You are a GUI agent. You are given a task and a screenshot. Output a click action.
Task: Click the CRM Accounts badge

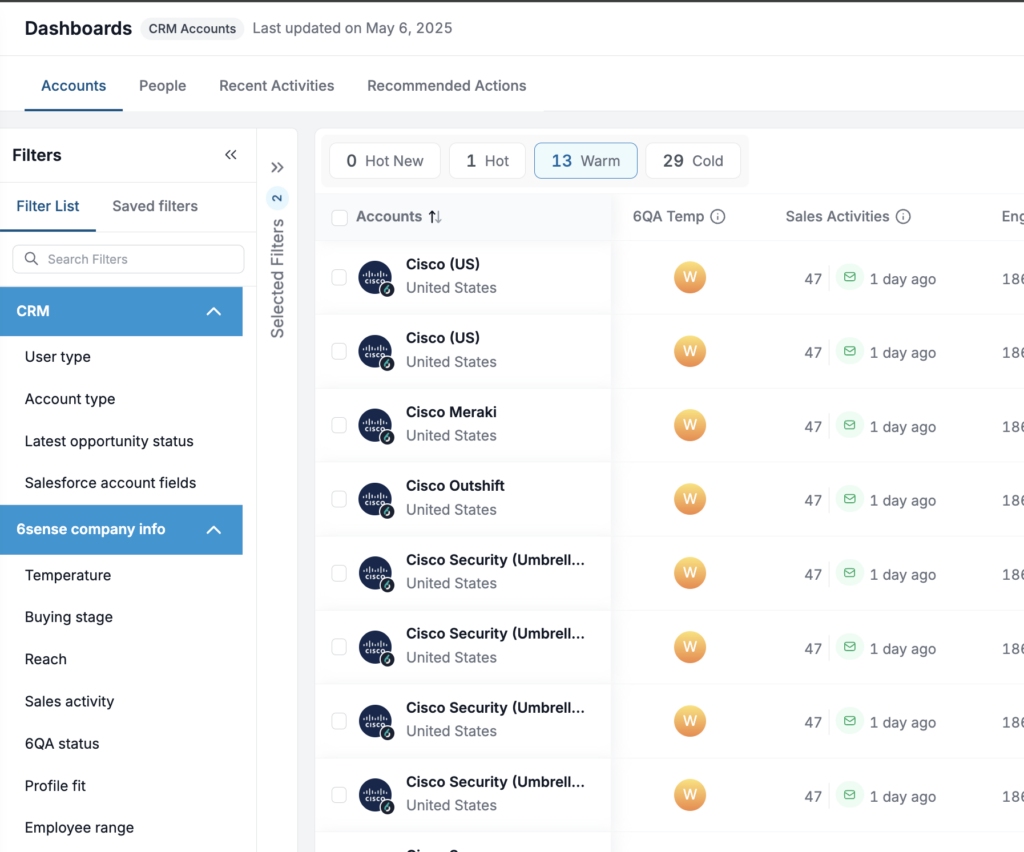coord(192,29)
